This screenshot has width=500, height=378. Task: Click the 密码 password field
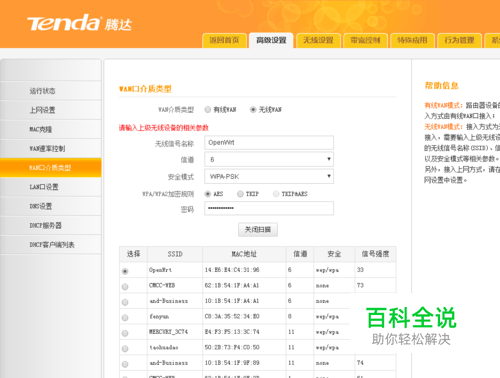click(x=269, y=208)
